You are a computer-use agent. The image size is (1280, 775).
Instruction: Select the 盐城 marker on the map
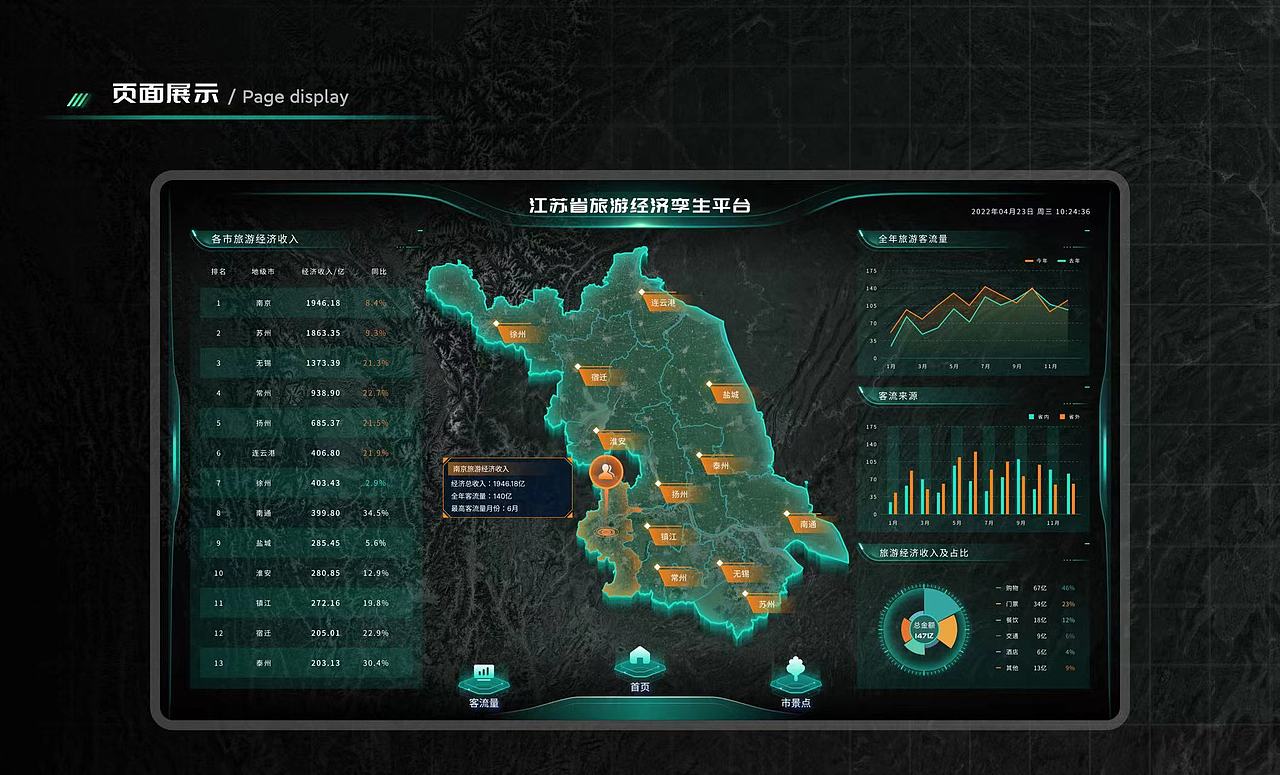pos(731,394)
